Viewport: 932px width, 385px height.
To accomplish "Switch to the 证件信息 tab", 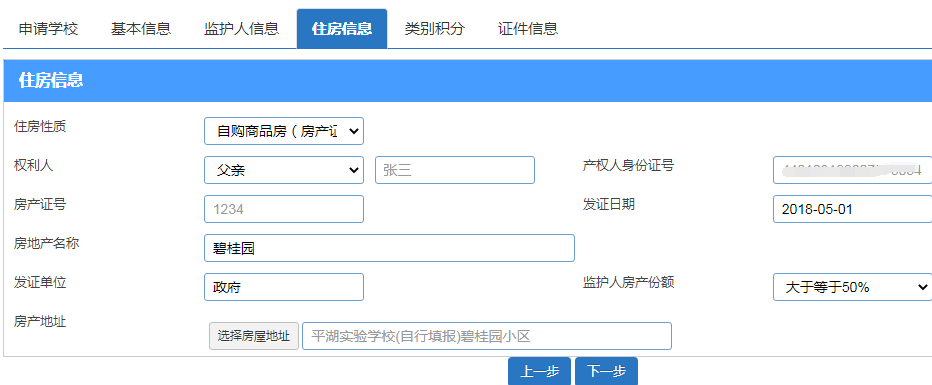I will pyautogui.click(x=528, y=29).
